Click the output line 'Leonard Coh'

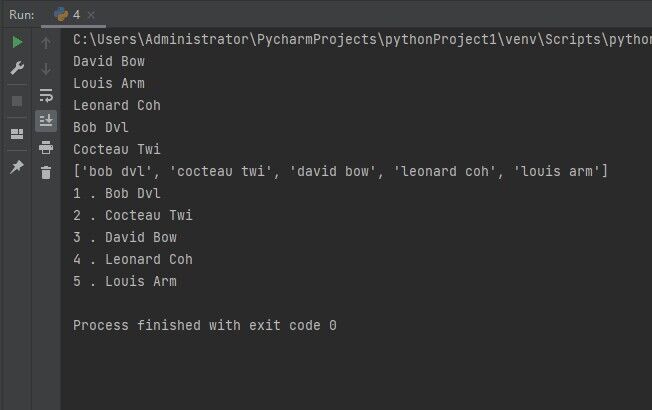pos(117,105)
